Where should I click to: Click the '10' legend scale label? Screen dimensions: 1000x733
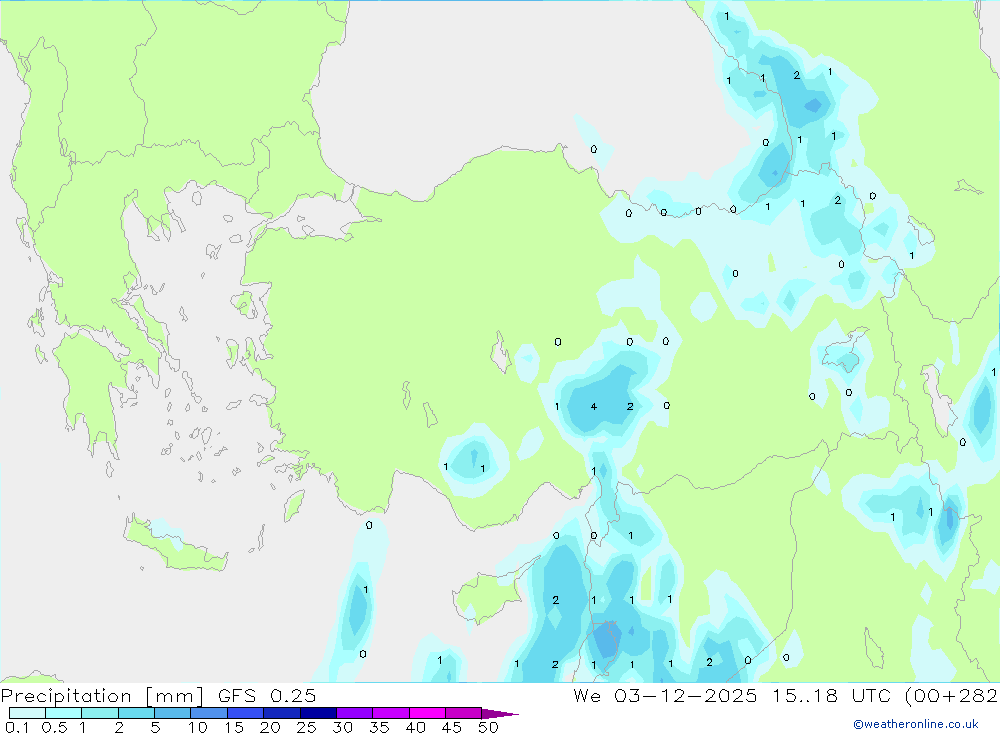198,727
